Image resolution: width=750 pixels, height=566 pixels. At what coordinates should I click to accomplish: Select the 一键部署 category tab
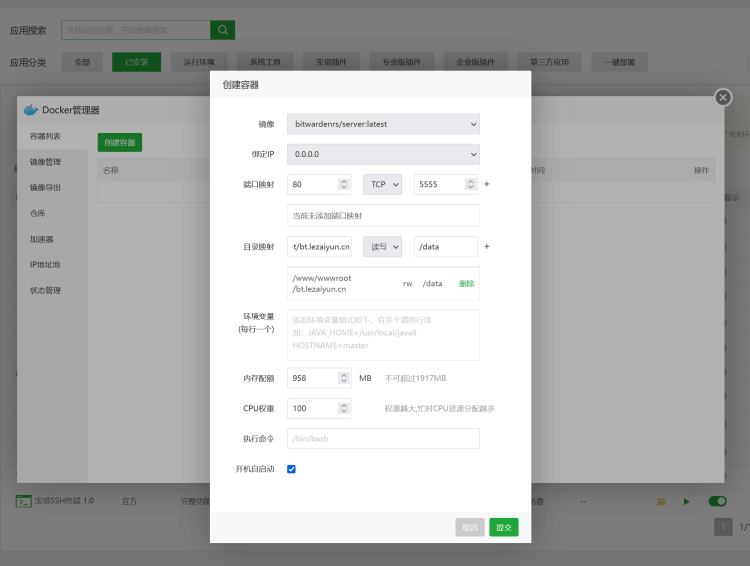point(619,62)
